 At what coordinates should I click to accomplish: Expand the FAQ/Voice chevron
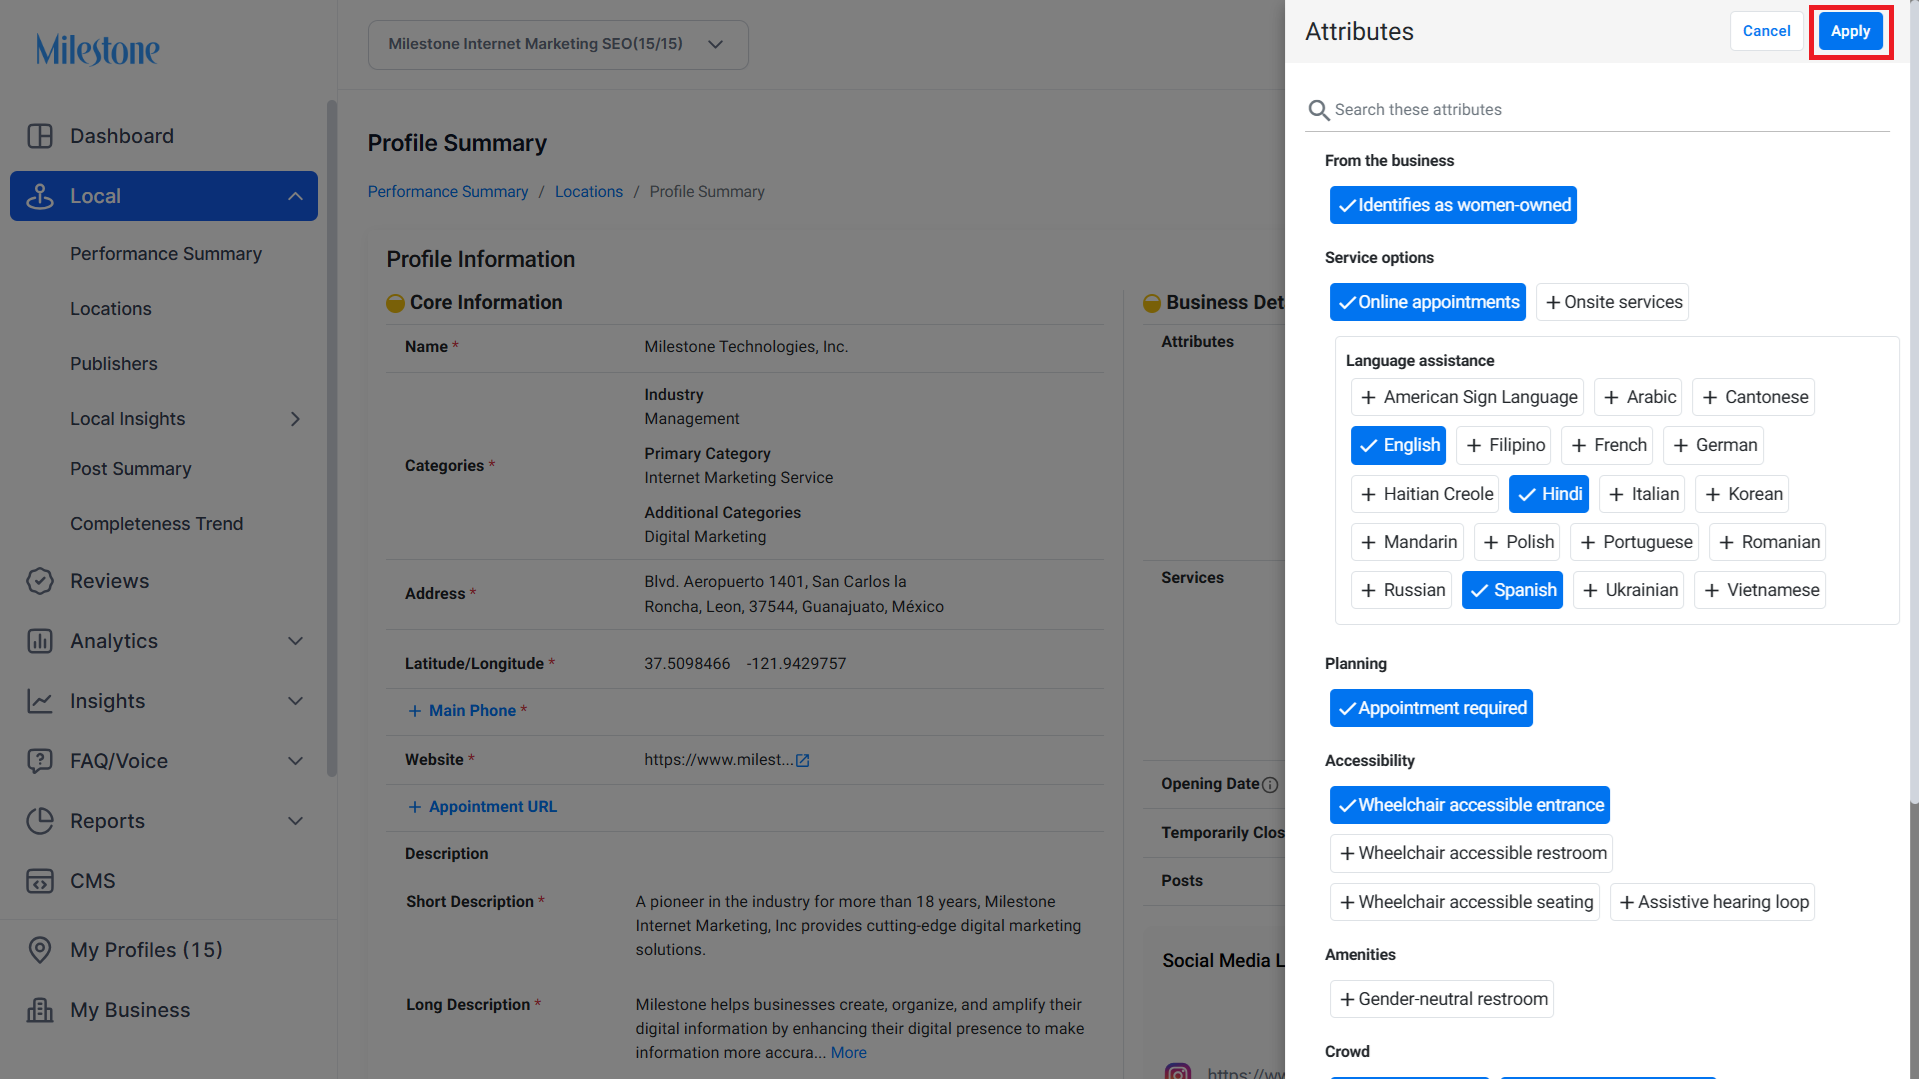coord(295,761)
